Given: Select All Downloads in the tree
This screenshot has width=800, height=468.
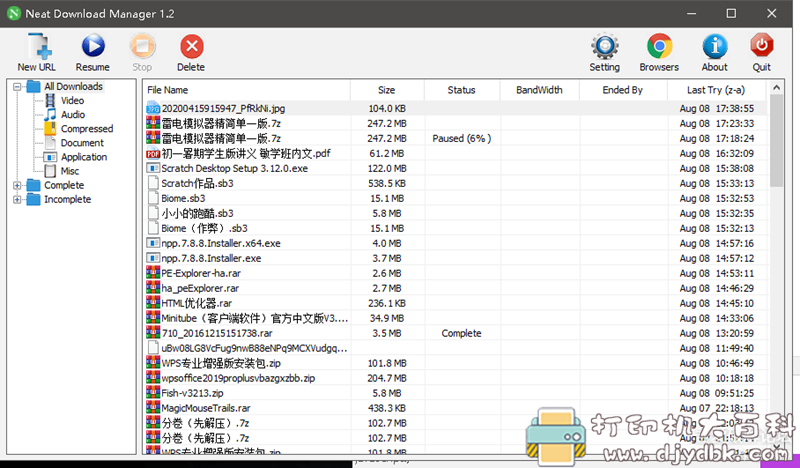Looking at the screenshot, I should pyautogui.click(x=73, y=86).
